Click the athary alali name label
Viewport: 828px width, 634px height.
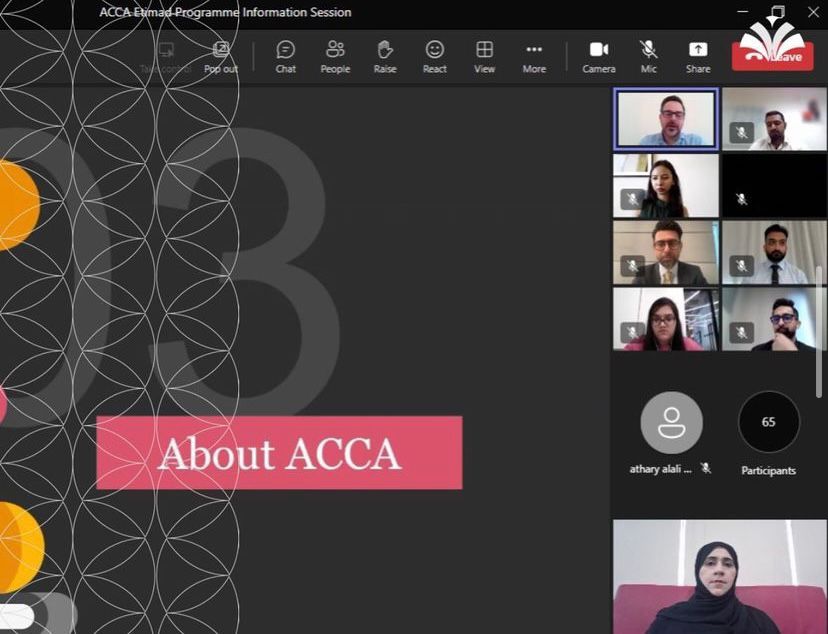tap(660, 469)
